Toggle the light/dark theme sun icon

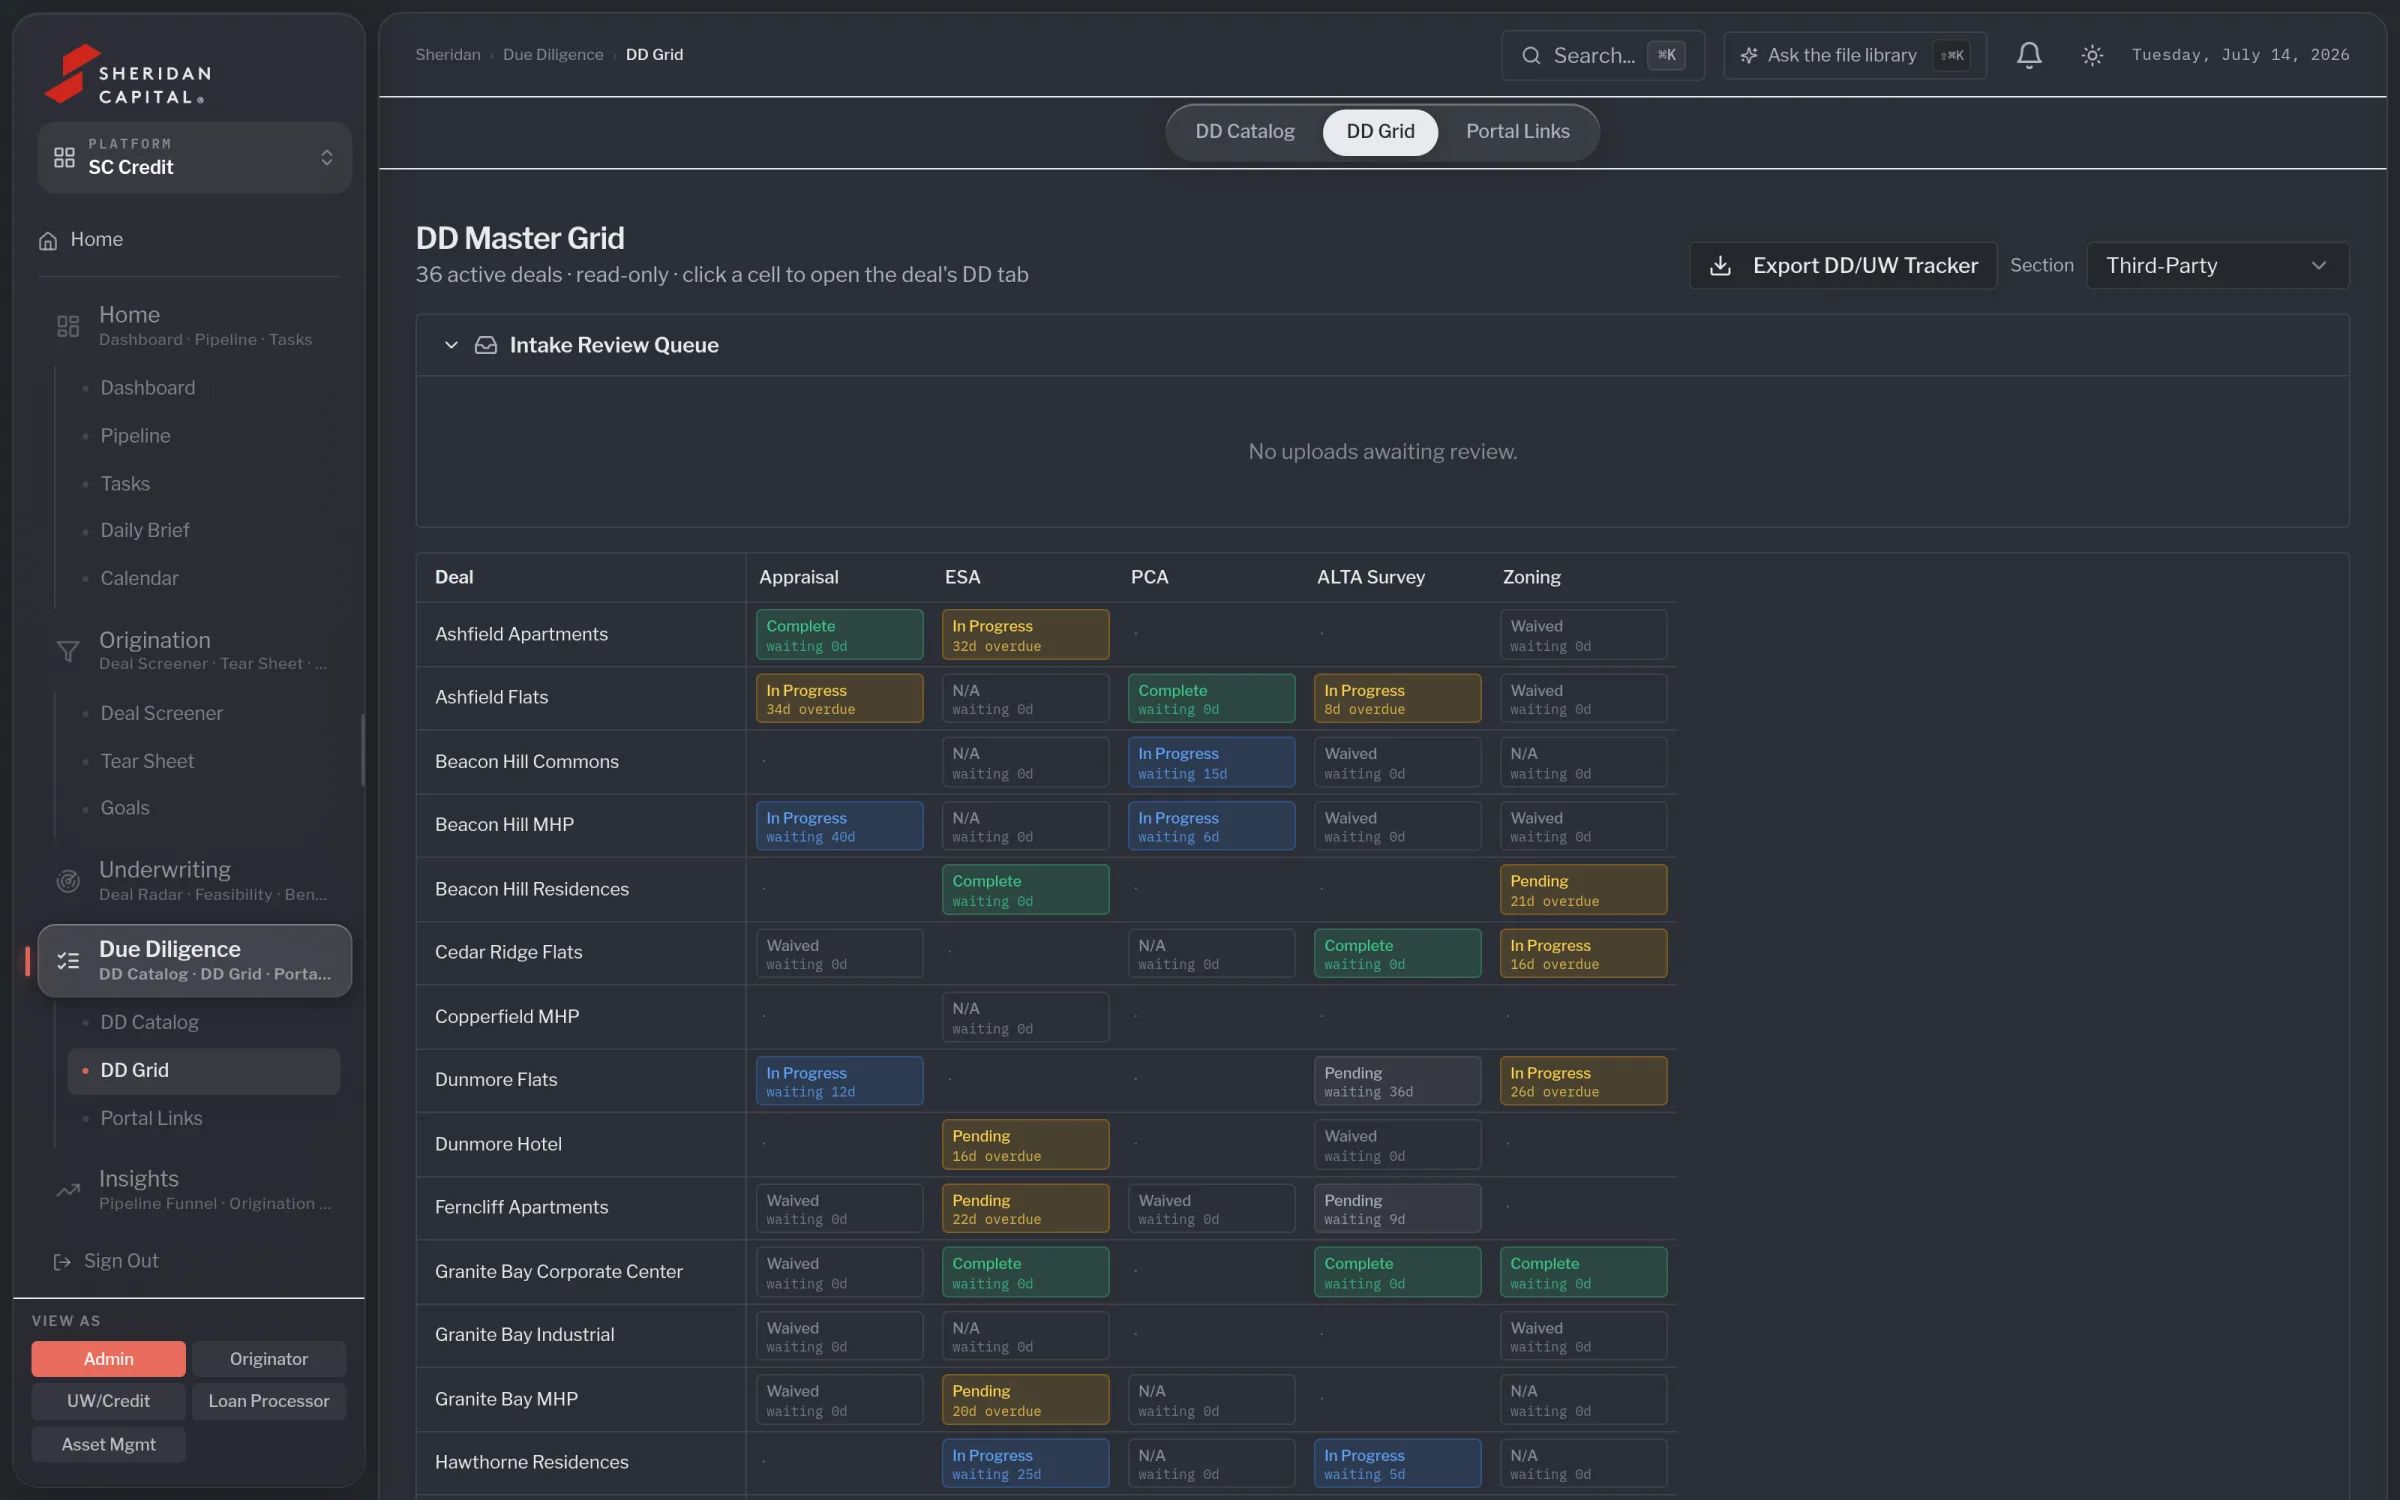2091,55
